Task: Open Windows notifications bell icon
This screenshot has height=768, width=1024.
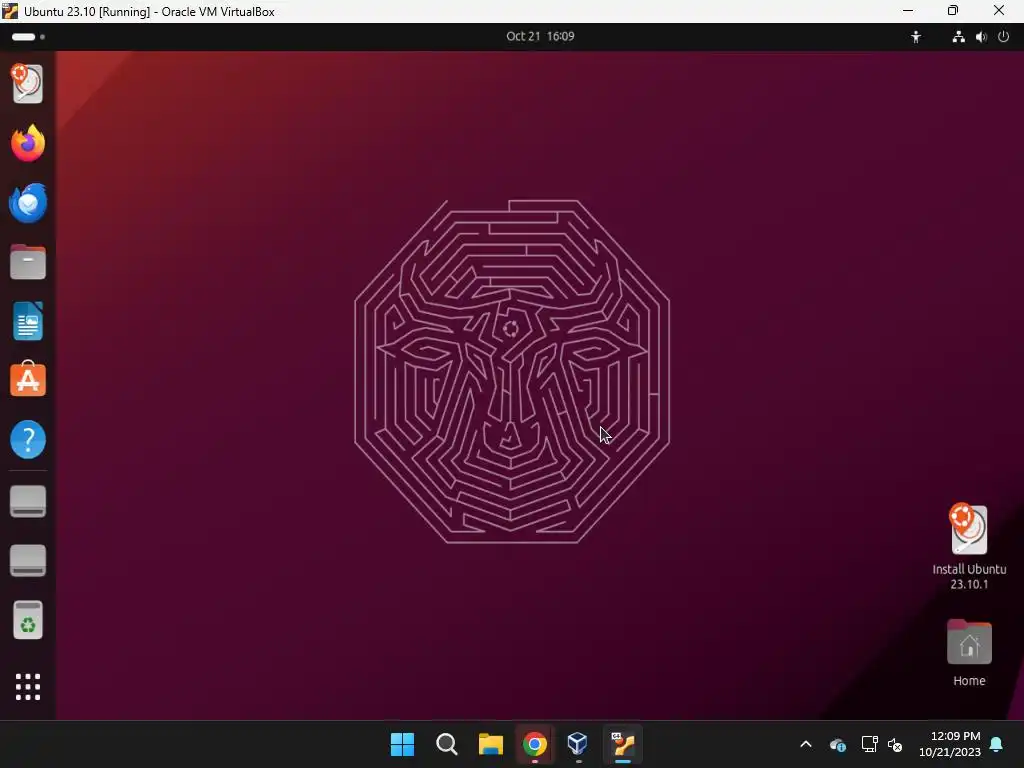Action: tap(997, 744)
